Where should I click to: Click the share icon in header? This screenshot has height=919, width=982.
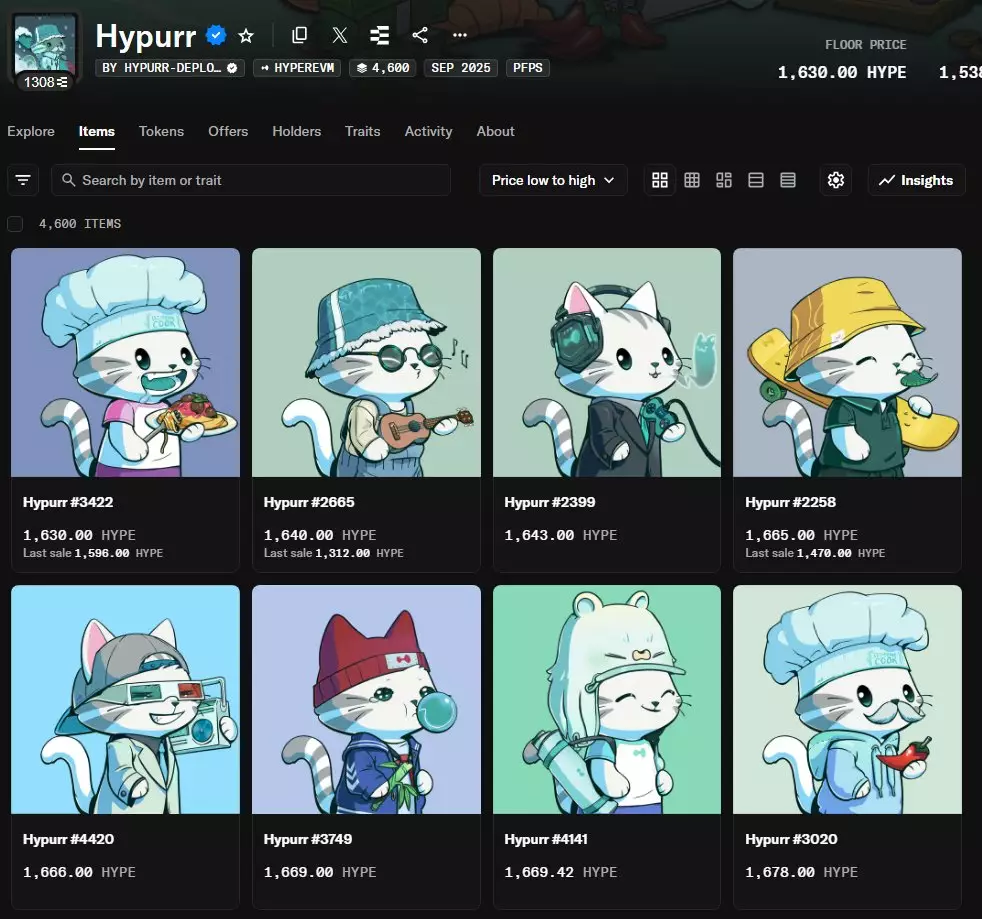[x=420, y=36]
